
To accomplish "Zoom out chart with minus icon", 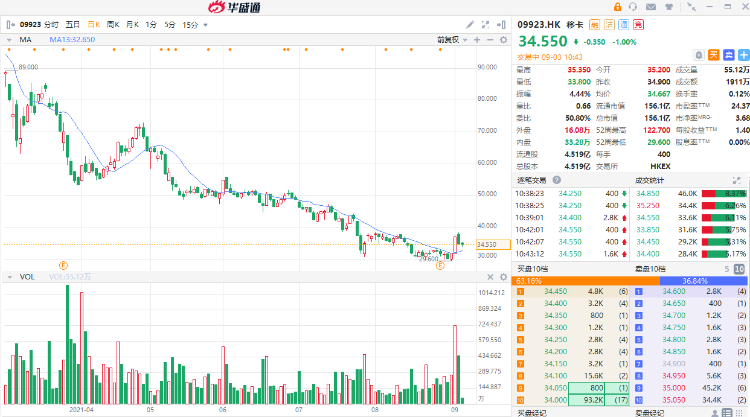I will click(490, 40).
